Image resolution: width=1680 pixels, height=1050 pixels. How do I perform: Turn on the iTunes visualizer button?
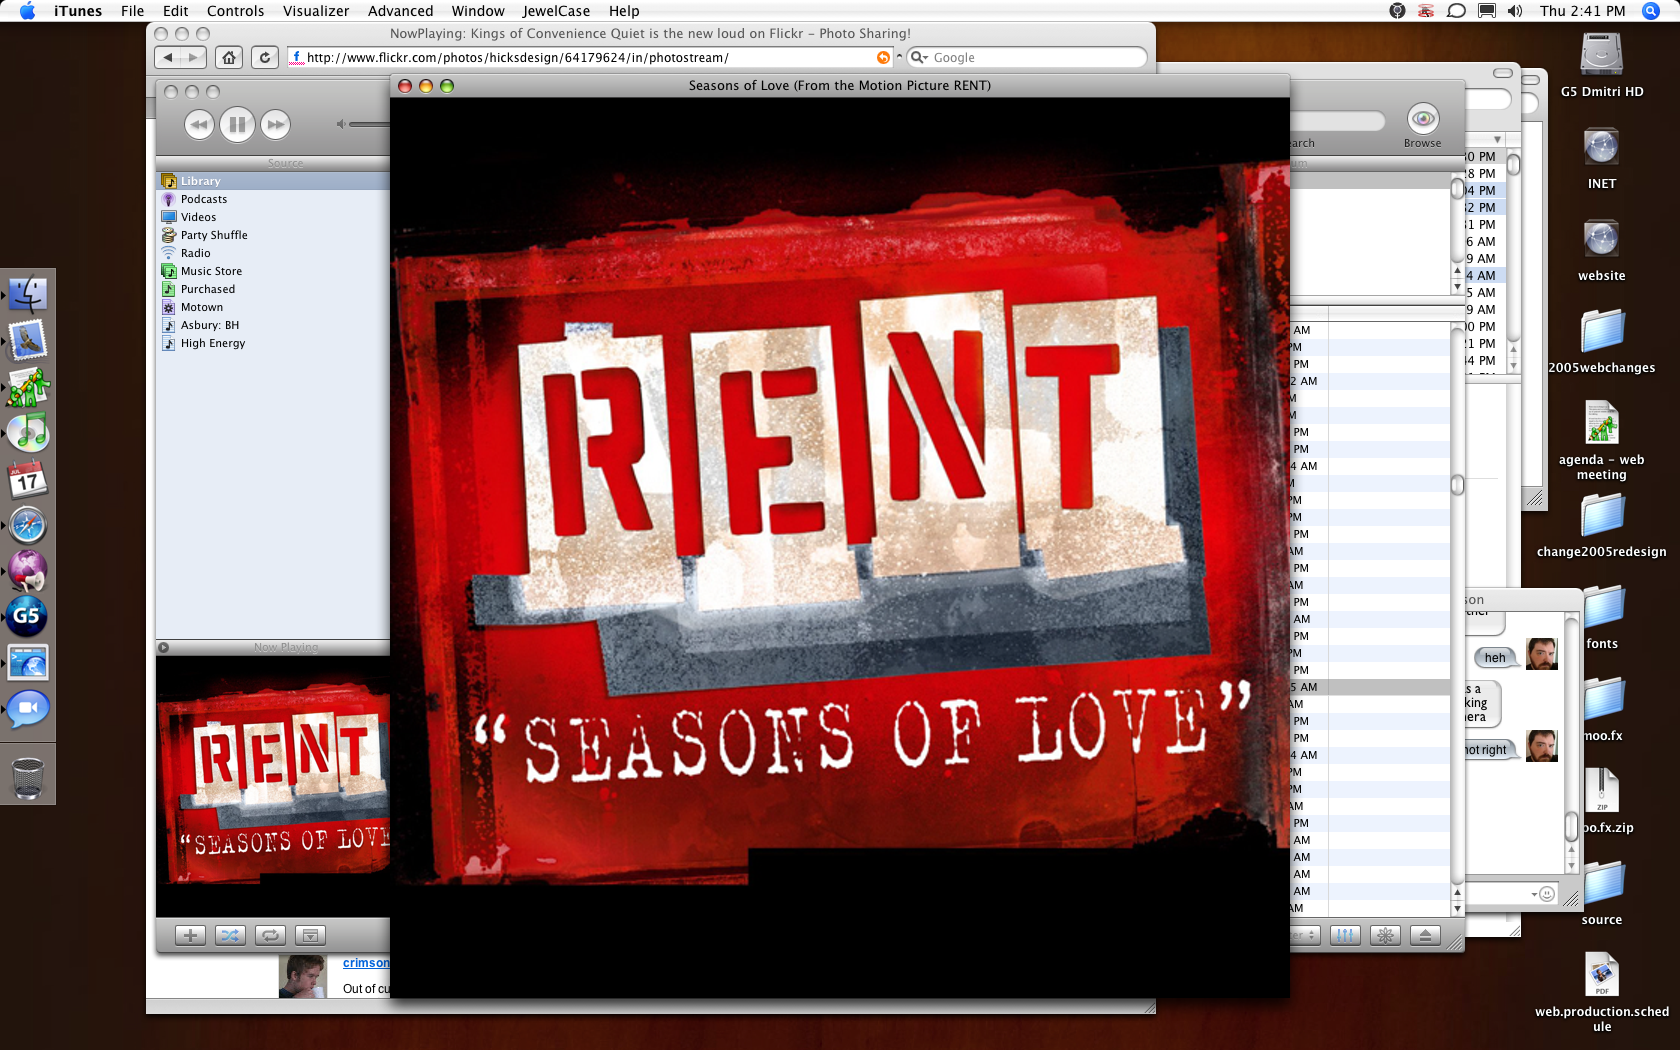coord(1385,935)
